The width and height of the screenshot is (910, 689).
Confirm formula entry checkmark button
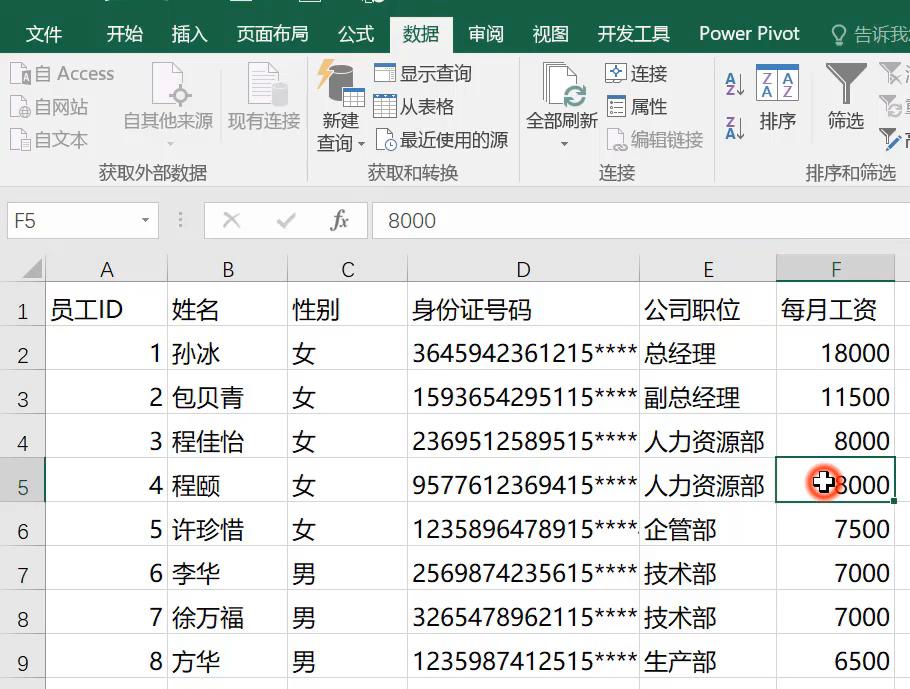pyautogui.click(x=286, y=221)
